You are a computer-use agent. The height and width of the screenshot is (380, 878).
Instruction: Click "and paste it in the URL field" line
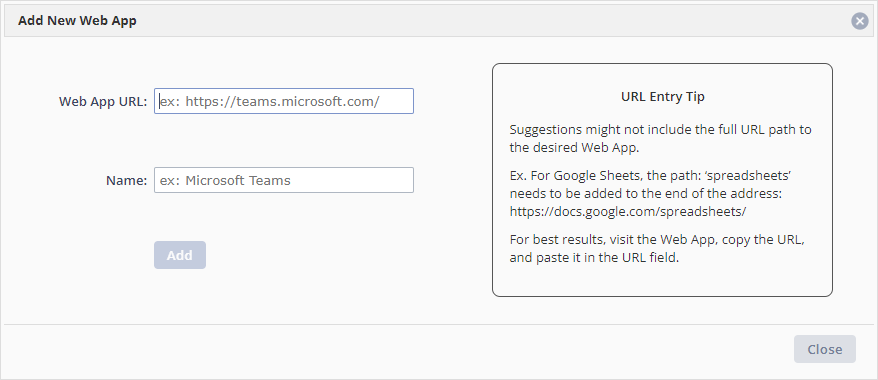(594, 258)
